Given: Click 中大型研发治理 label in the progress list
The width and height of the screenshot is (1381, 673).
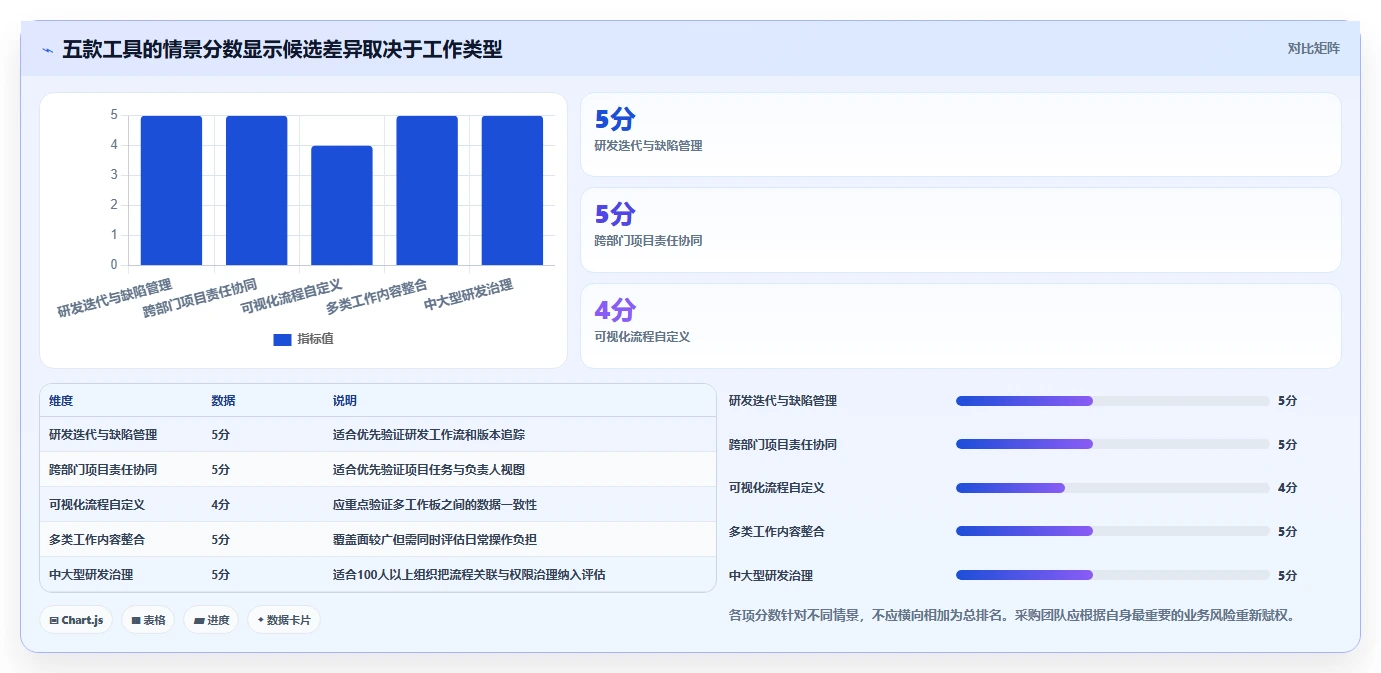Looking at the screenshot, I should tap(771, 575).
